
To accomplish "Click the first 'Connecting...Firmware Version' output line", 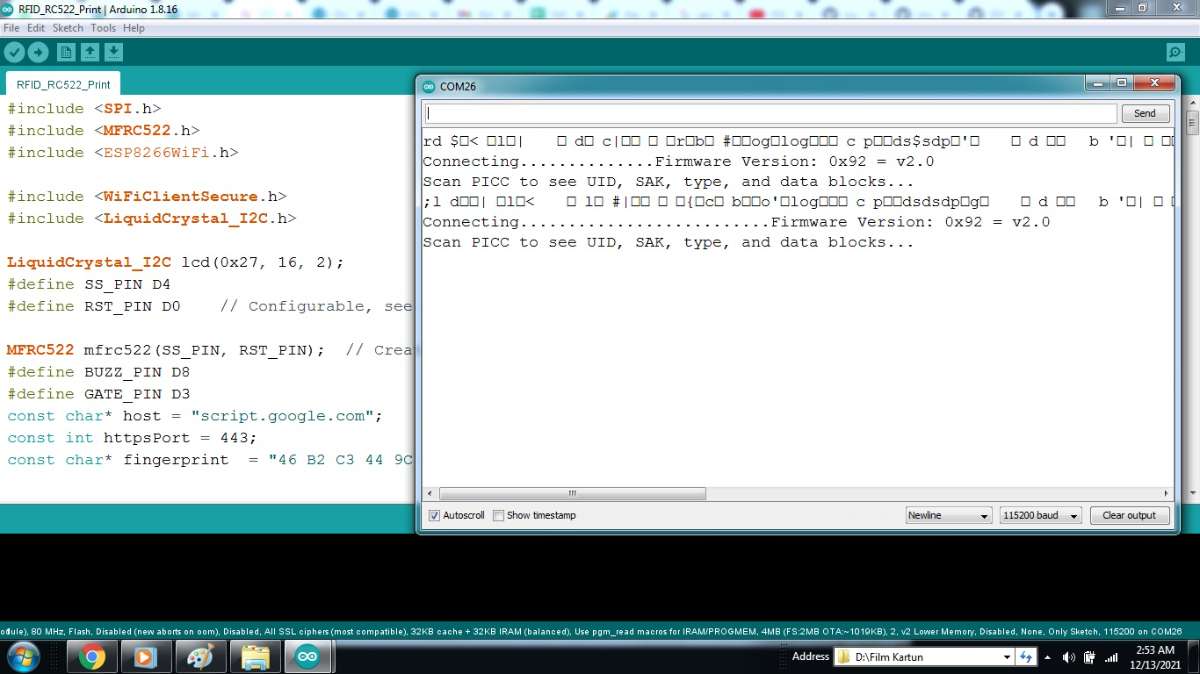I will tap(678, 162).
